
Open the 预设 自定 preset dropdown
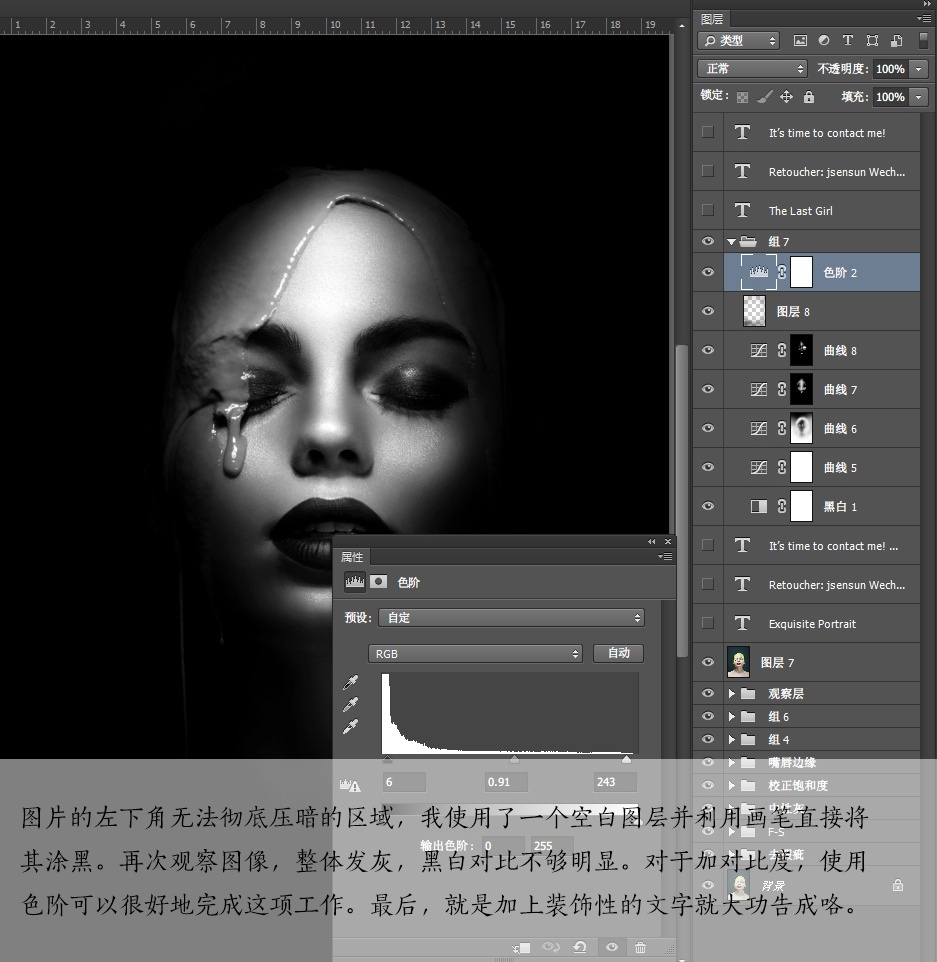pos(511,618)
